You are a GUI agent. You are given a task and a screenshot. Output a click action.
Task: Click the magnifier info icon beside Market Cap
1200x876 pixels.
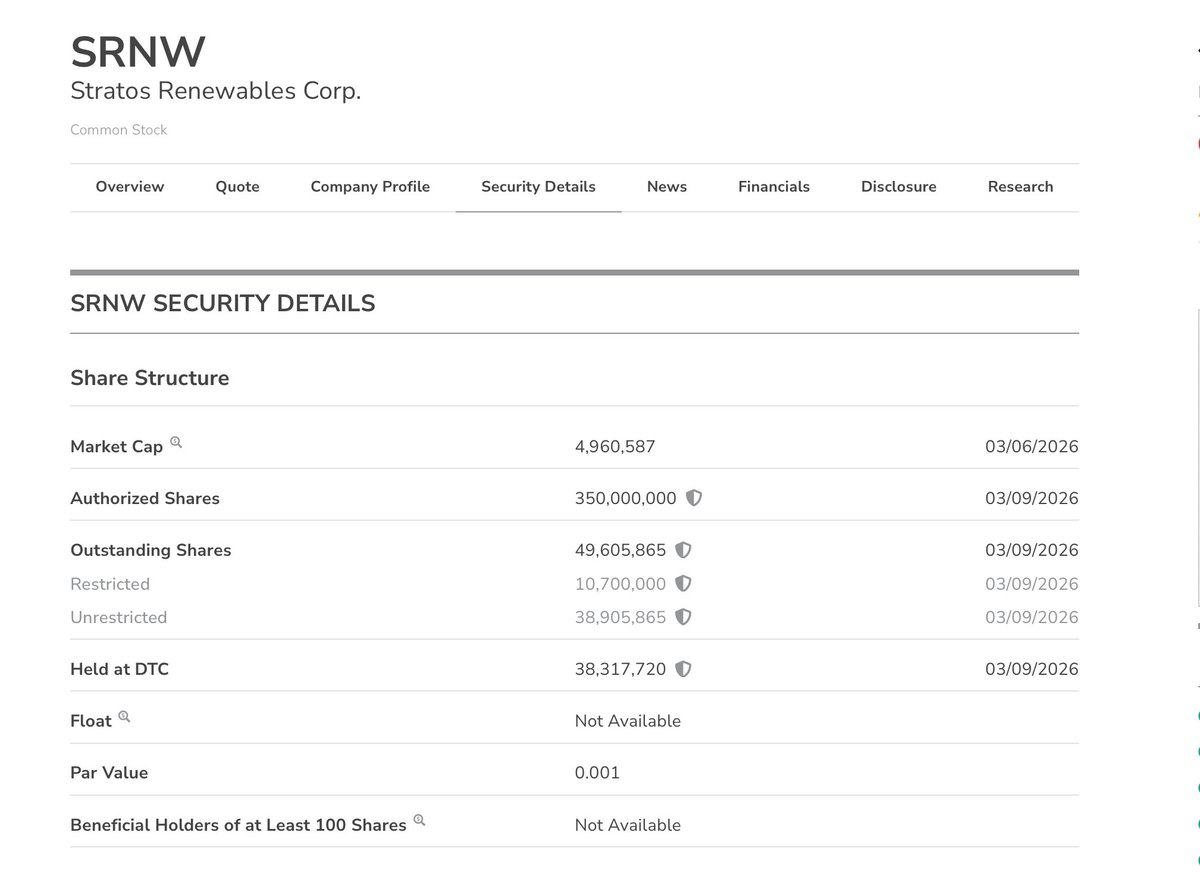[x=176, y=442]
